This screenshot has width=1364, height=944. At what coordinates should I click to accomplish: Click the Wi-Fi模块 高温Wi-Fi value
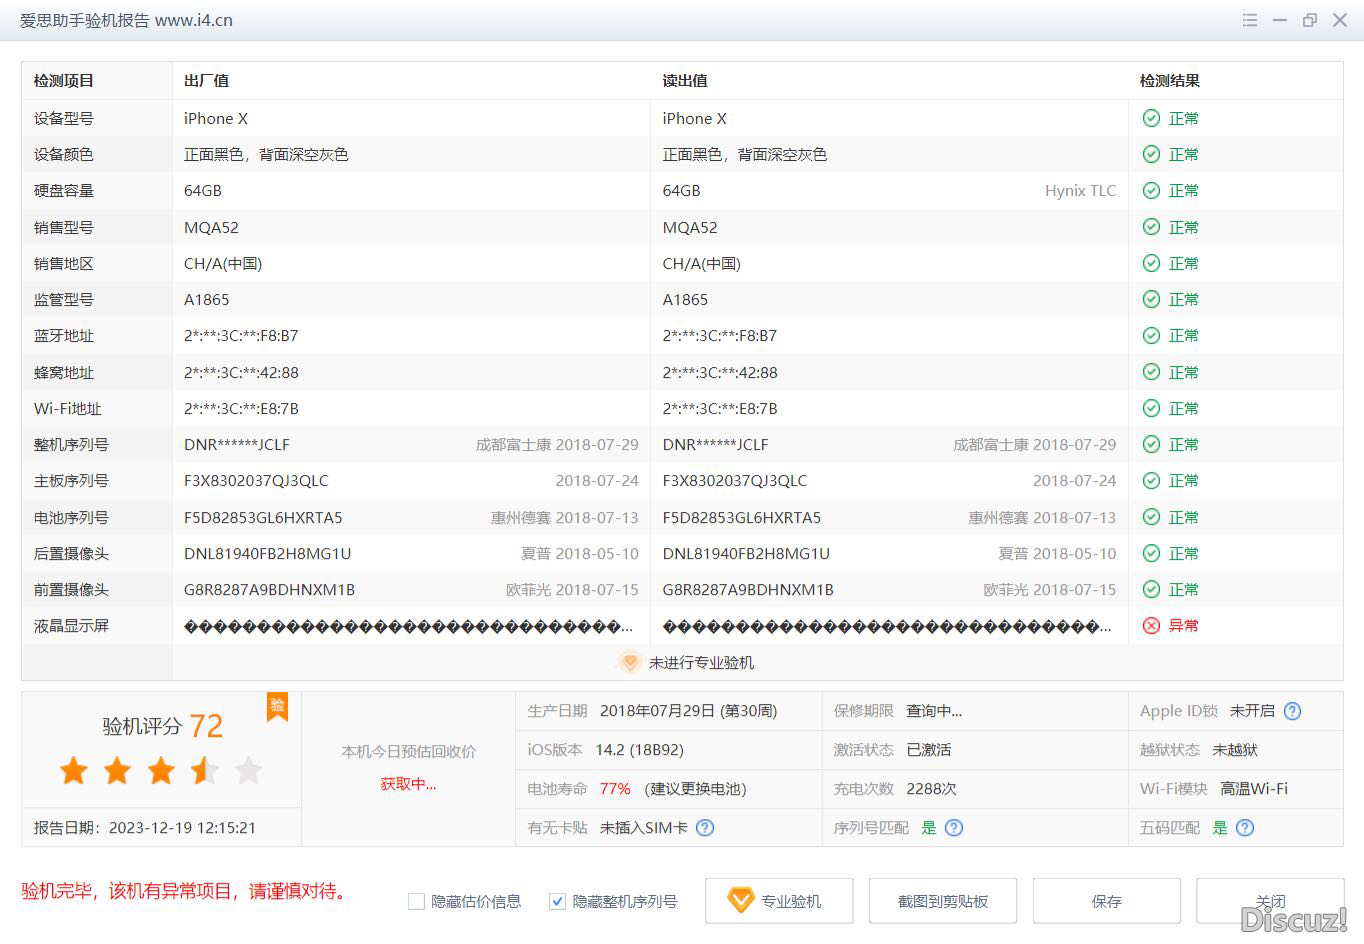pyautogui.click(x=1254, y=789)
